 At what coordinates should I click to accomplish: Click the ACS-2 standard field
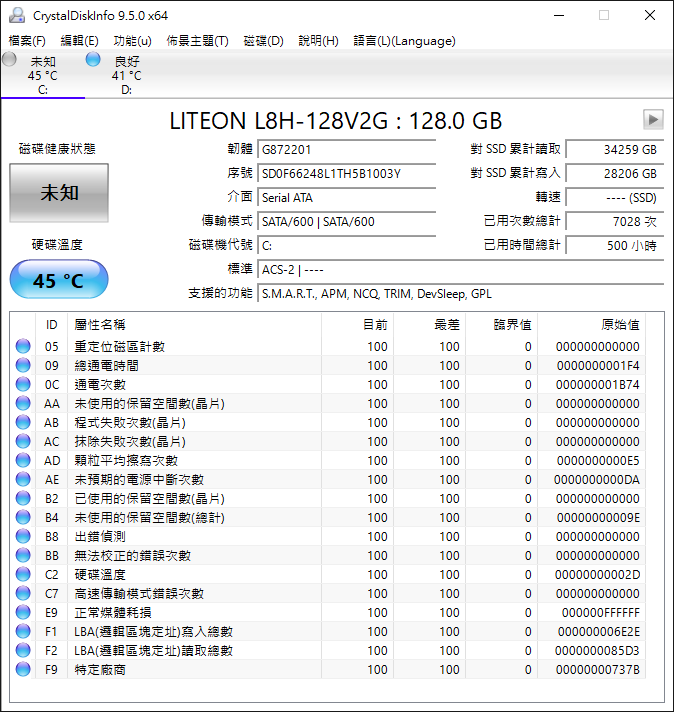(461, 270)
